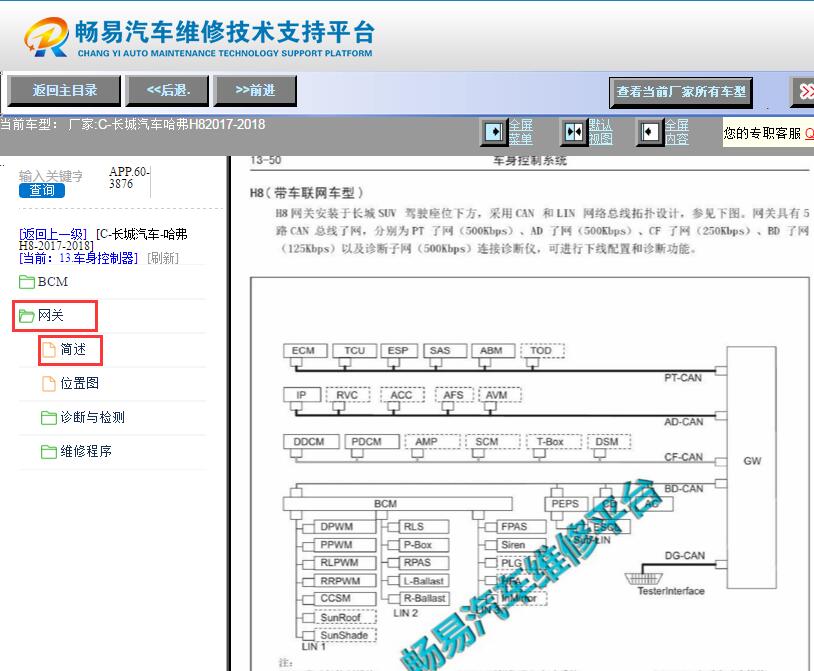Go back with the <<后退 button
814x671 pixels.
click(168, 91)
